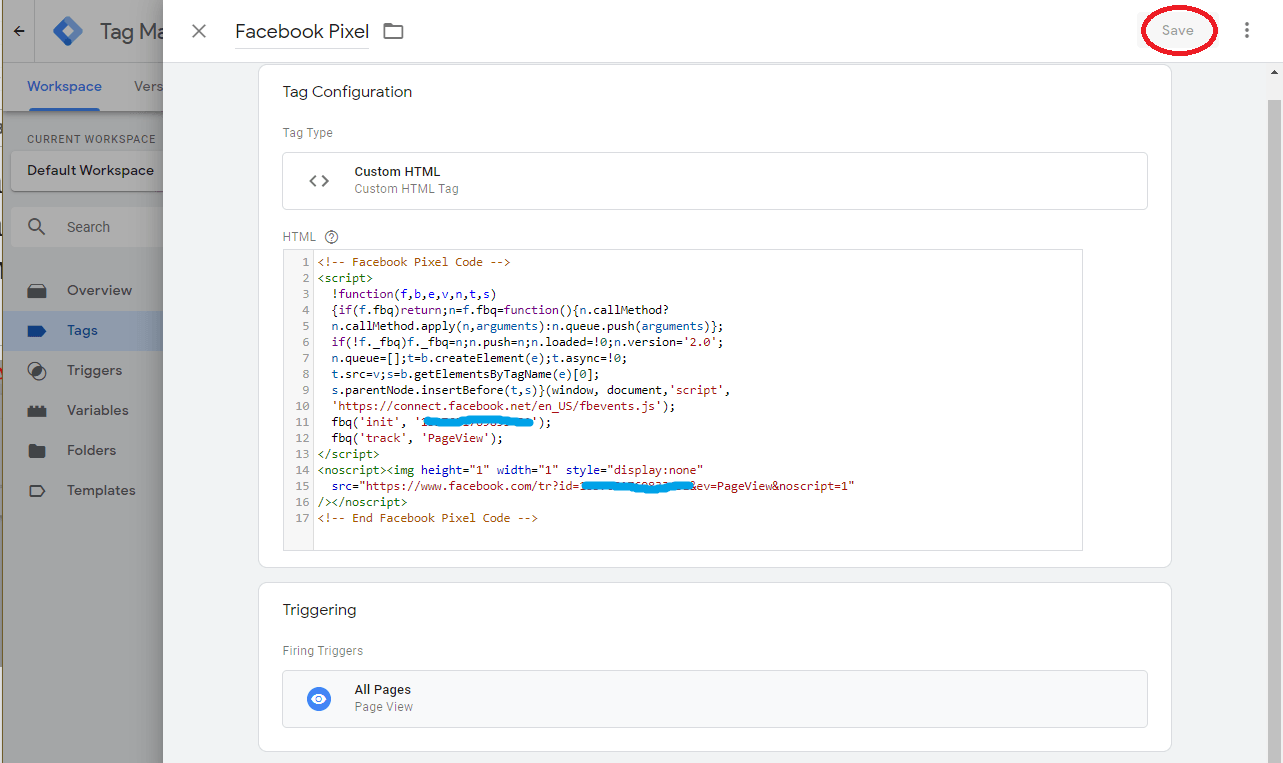
Task: Save the Facebook Pixel tag
Action: (x=1178, y=30)
